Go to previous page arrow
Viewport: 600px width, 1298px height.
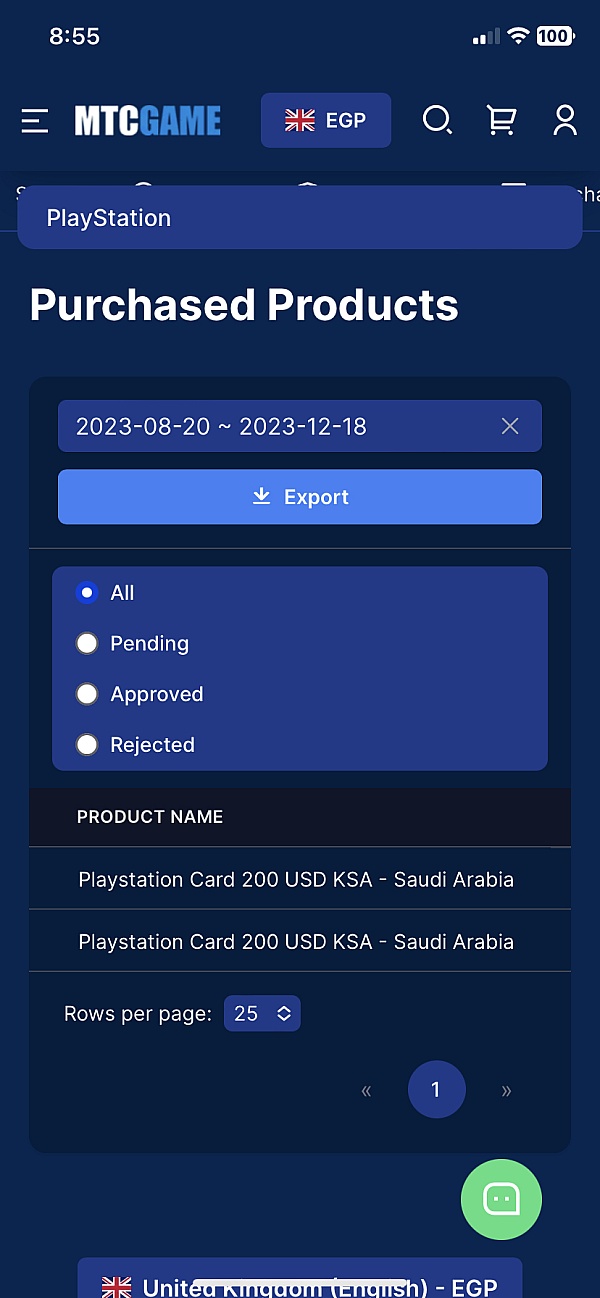coord(366,1090)
